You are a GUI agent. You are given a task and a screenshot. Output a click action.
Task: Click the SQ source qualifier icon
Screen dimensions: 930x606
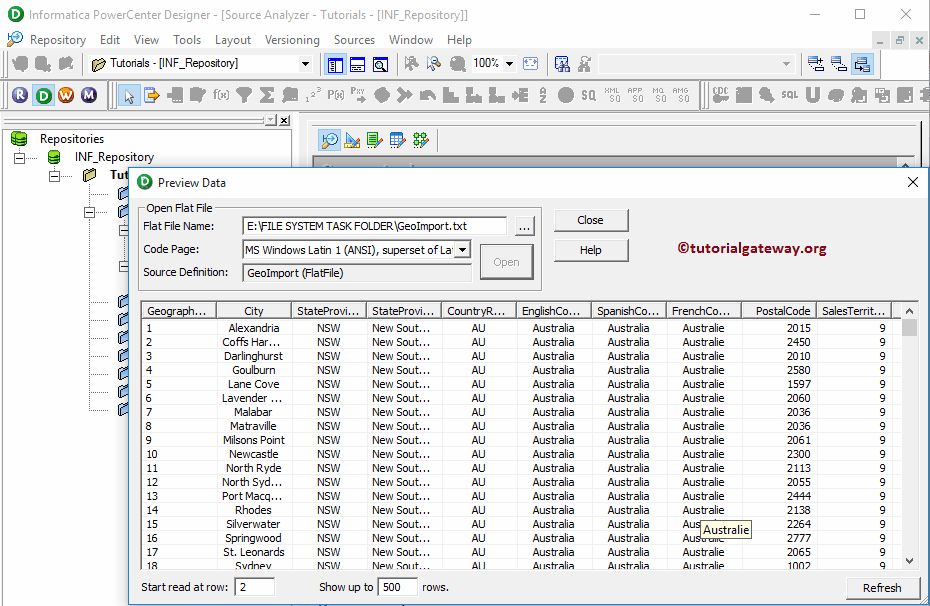pos(588,95)
